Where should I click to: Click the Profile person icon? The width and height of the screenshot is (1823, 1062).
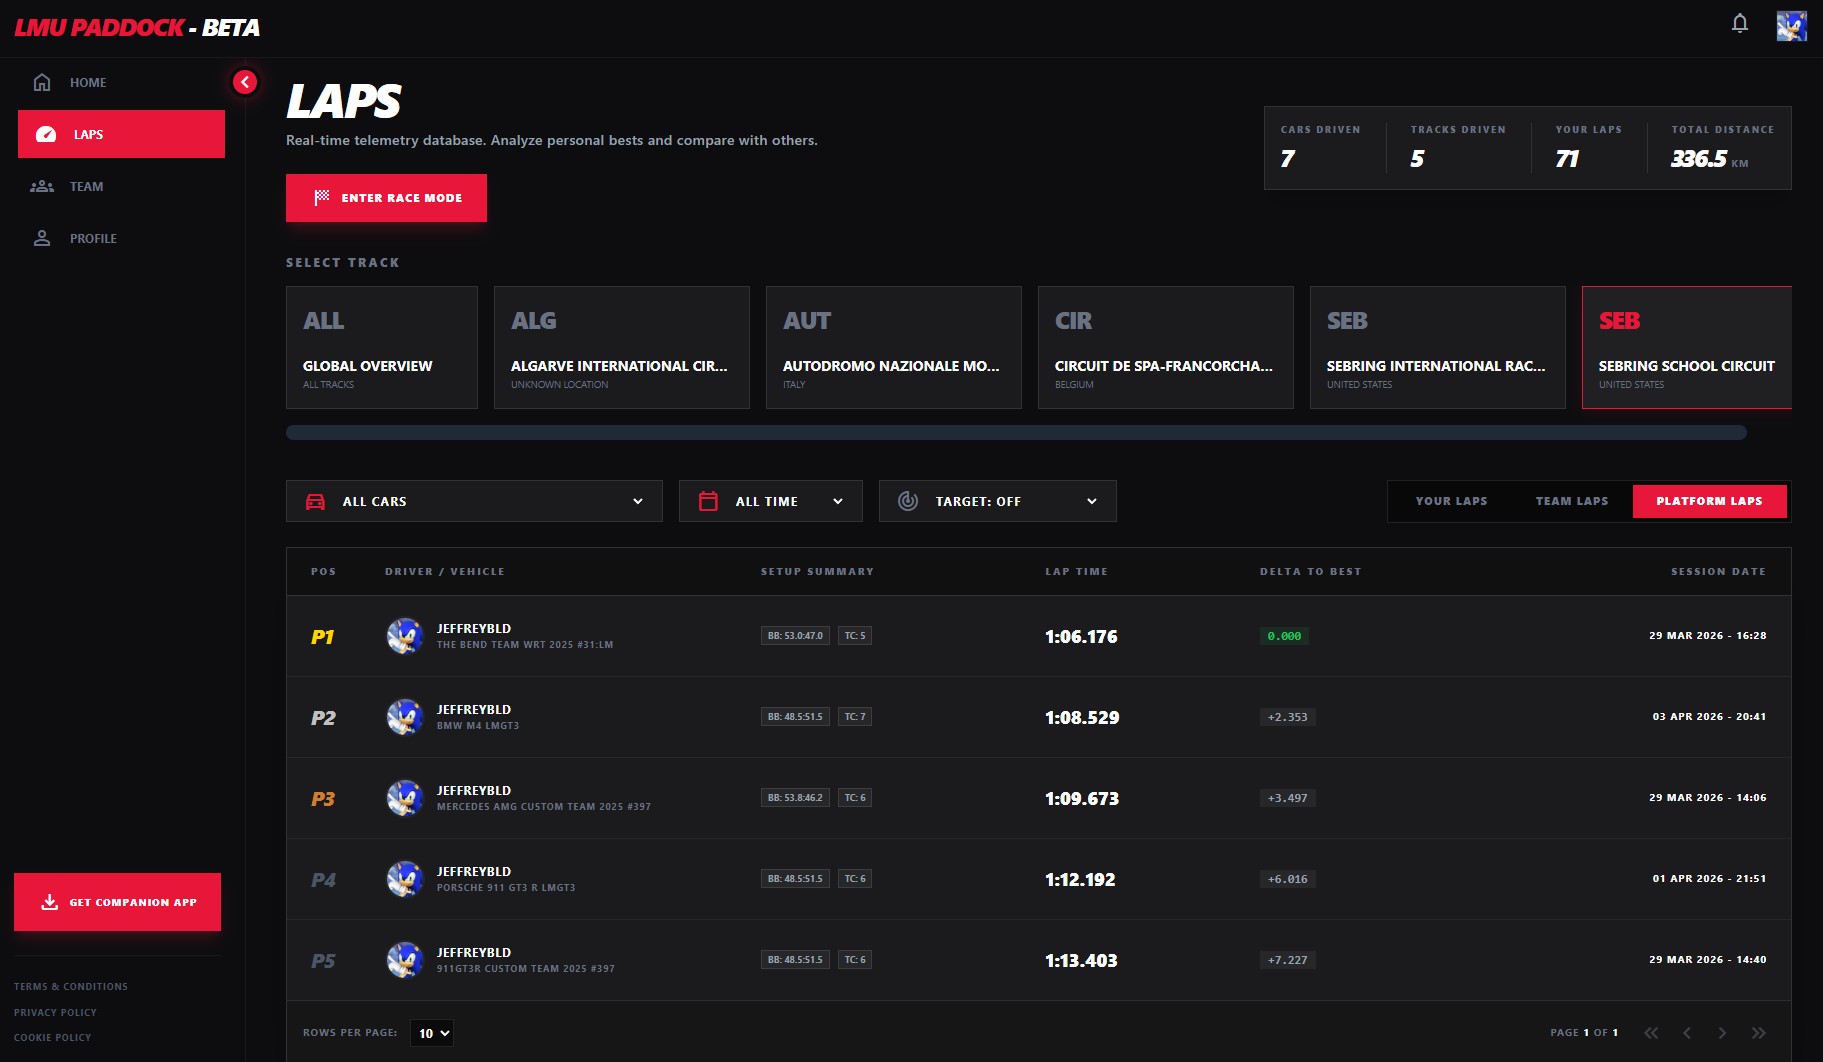(42, 239)
